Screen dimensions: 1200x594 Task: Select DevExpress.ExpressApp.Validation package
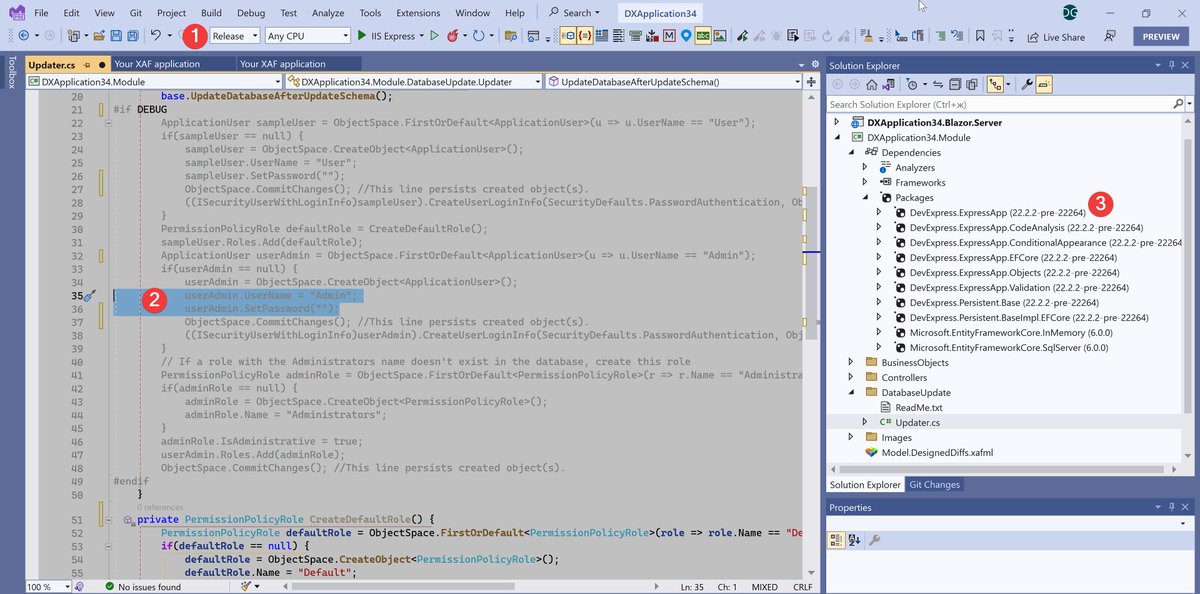coord(1019,288)
